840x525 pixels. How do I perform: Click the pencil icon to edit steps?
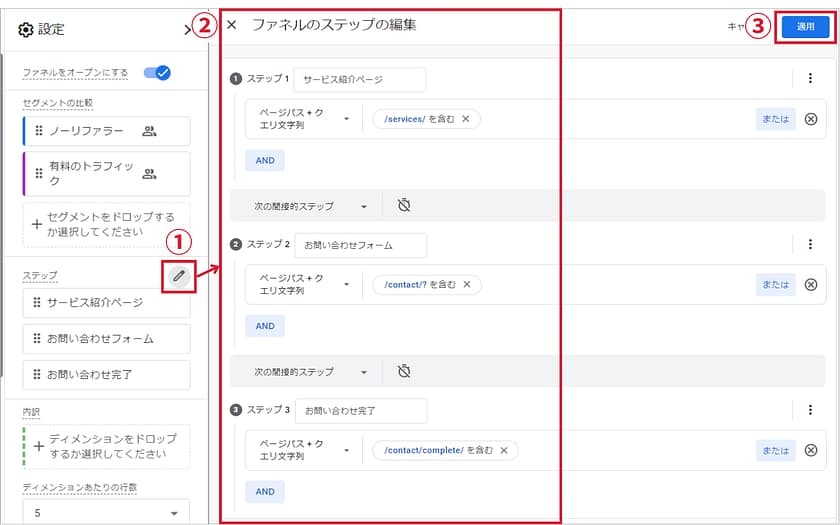coord(179,275)
